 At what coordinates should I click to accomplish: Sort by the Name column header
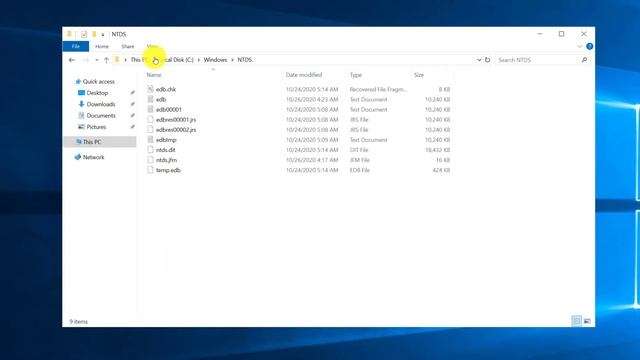click(154, 75)
